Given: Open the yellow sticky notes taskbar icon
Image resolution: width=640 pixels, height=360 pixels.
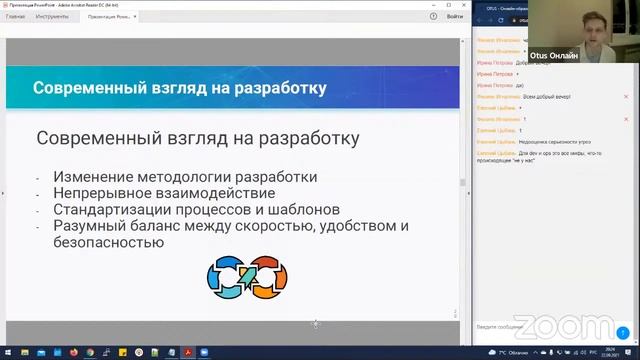Looking at the screenshot, I should click(x=122, y=352).
